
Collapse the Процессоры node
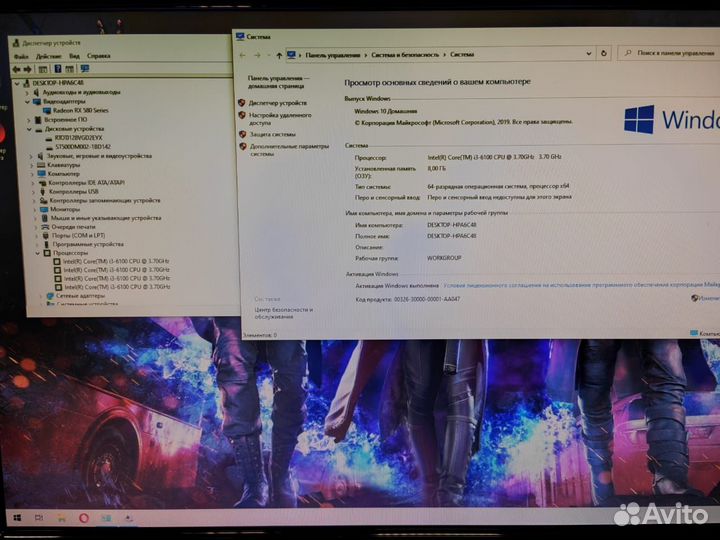point(38,253)
